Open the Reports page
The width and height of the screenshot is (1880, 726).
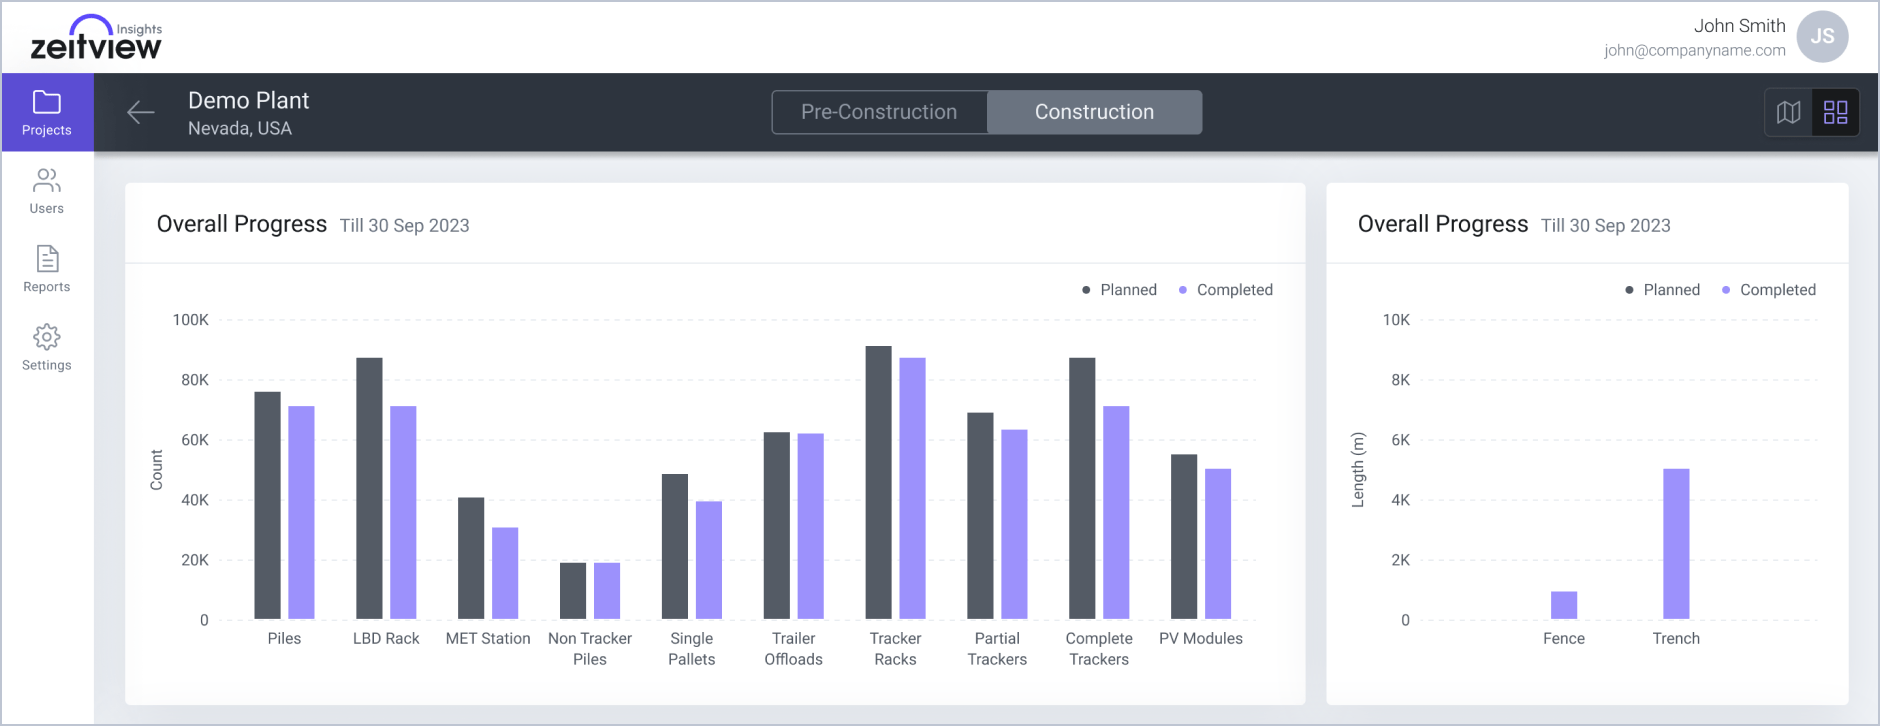coord(47,269)
